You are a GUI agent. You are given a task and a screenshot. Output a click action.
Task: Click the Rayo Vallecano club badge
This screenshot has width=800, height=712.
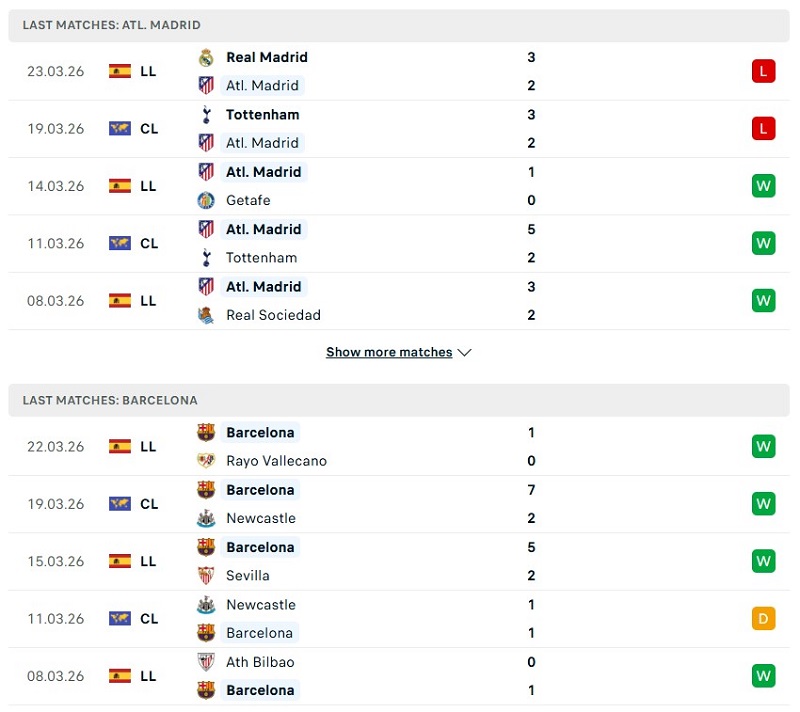206,461
